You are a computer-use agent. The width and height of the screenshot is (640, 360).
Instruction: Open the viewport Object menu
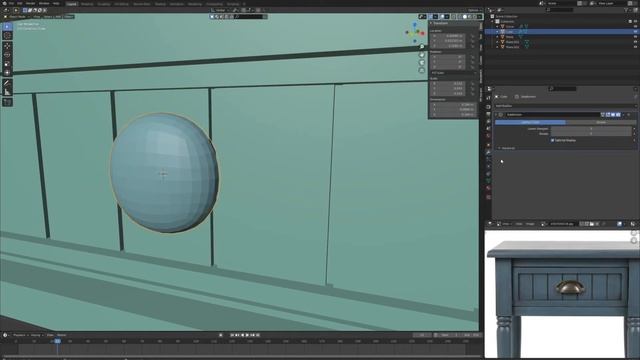[x=68, y=17]
